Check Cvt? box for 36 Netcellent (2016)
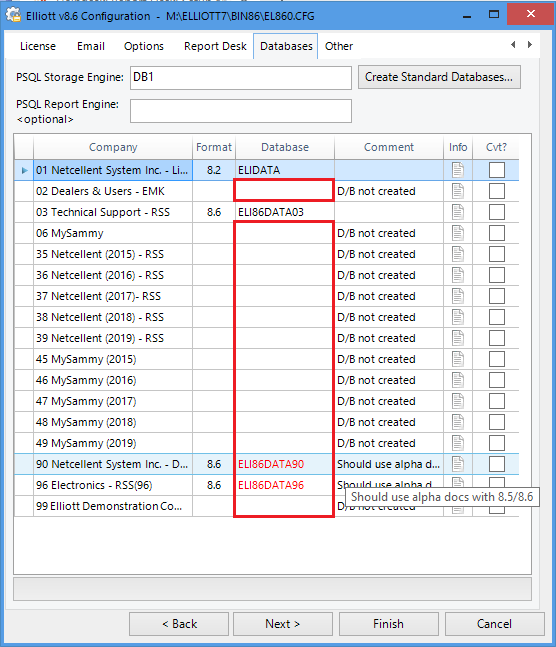 tap(497, 275)
